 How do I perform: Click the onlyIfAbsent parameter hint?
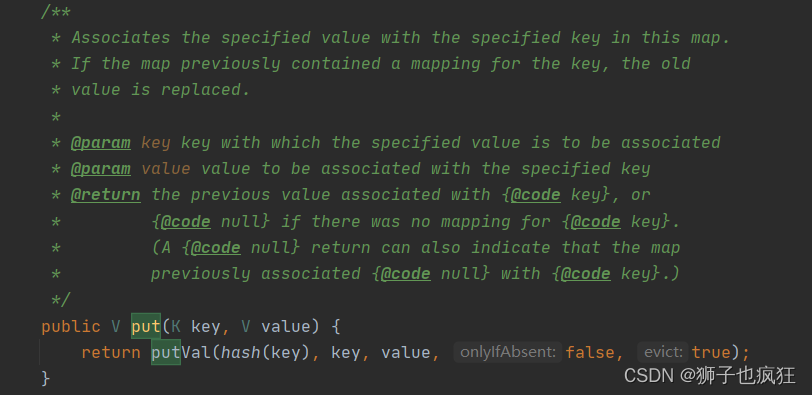tap(508, 353)
